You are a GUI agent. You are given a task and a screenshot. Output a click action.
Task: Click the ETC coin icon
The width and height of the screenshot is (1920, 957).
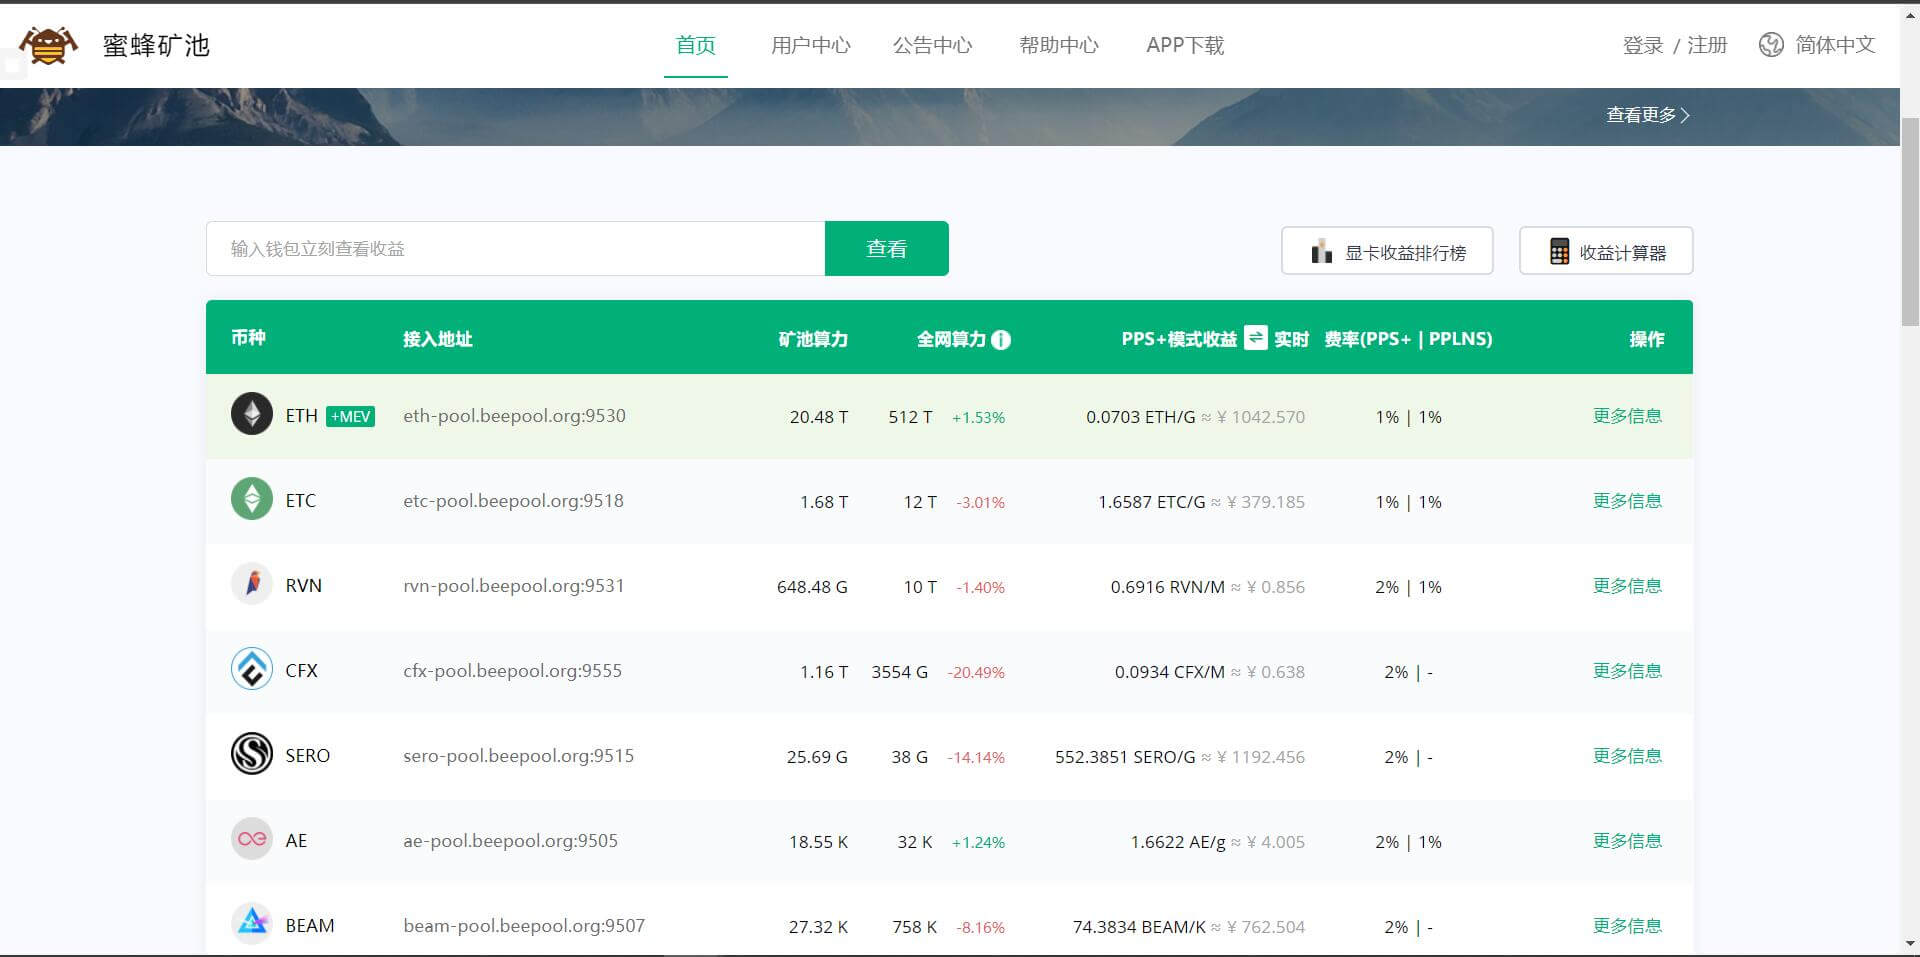click(252, 499)
